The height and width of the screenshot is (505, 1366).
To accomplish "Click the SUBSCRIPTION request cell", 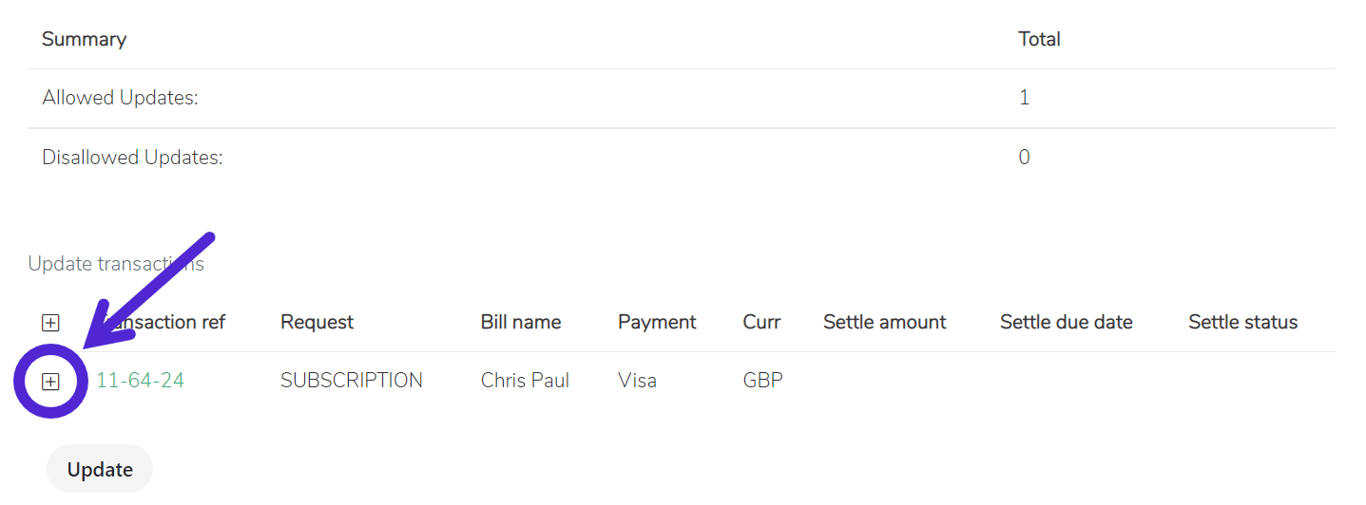I will pyautogui.click(x=351, y=380).
